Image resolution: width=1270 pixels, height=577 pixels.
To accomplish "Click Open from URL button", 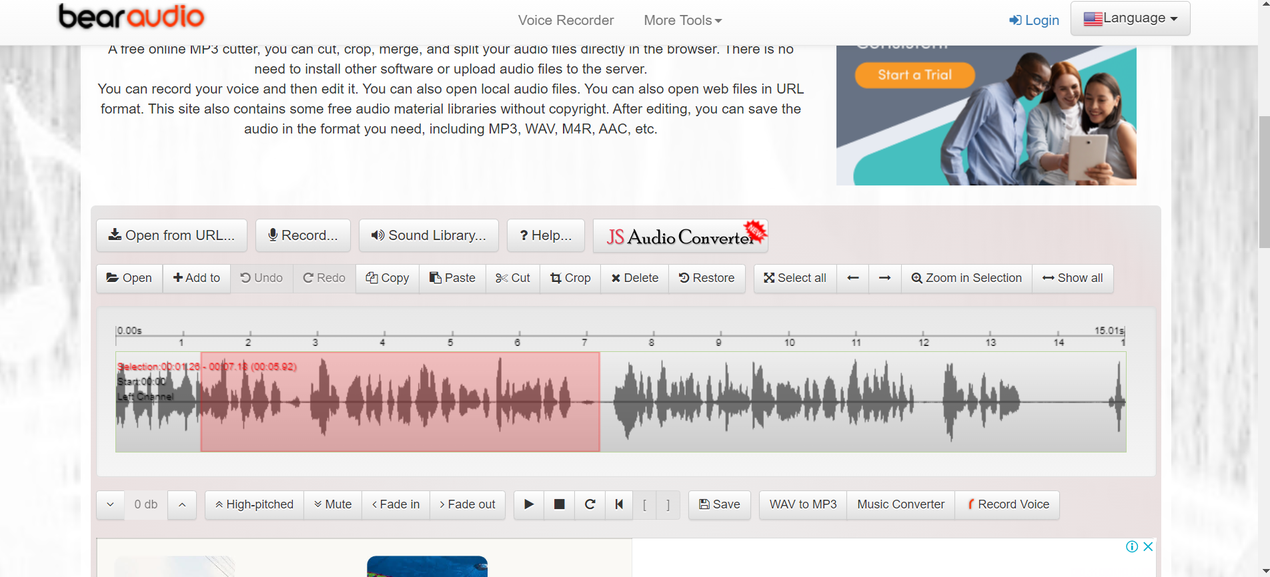I will coord(171,235).
